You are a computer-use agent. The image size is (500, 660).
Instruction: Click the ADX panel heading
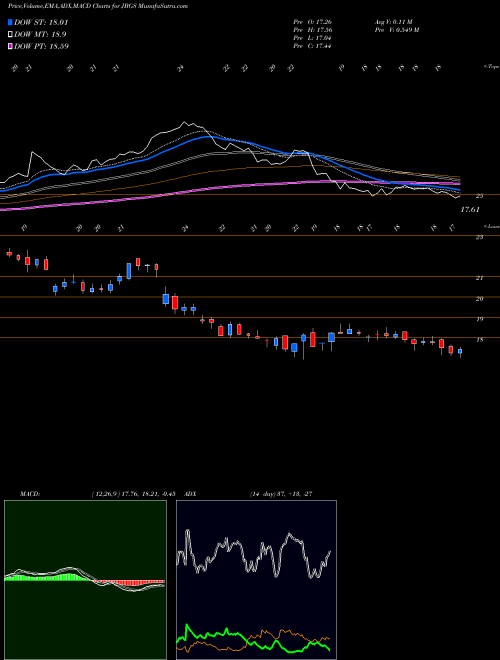pyautogui.click(x=189, y=494)
